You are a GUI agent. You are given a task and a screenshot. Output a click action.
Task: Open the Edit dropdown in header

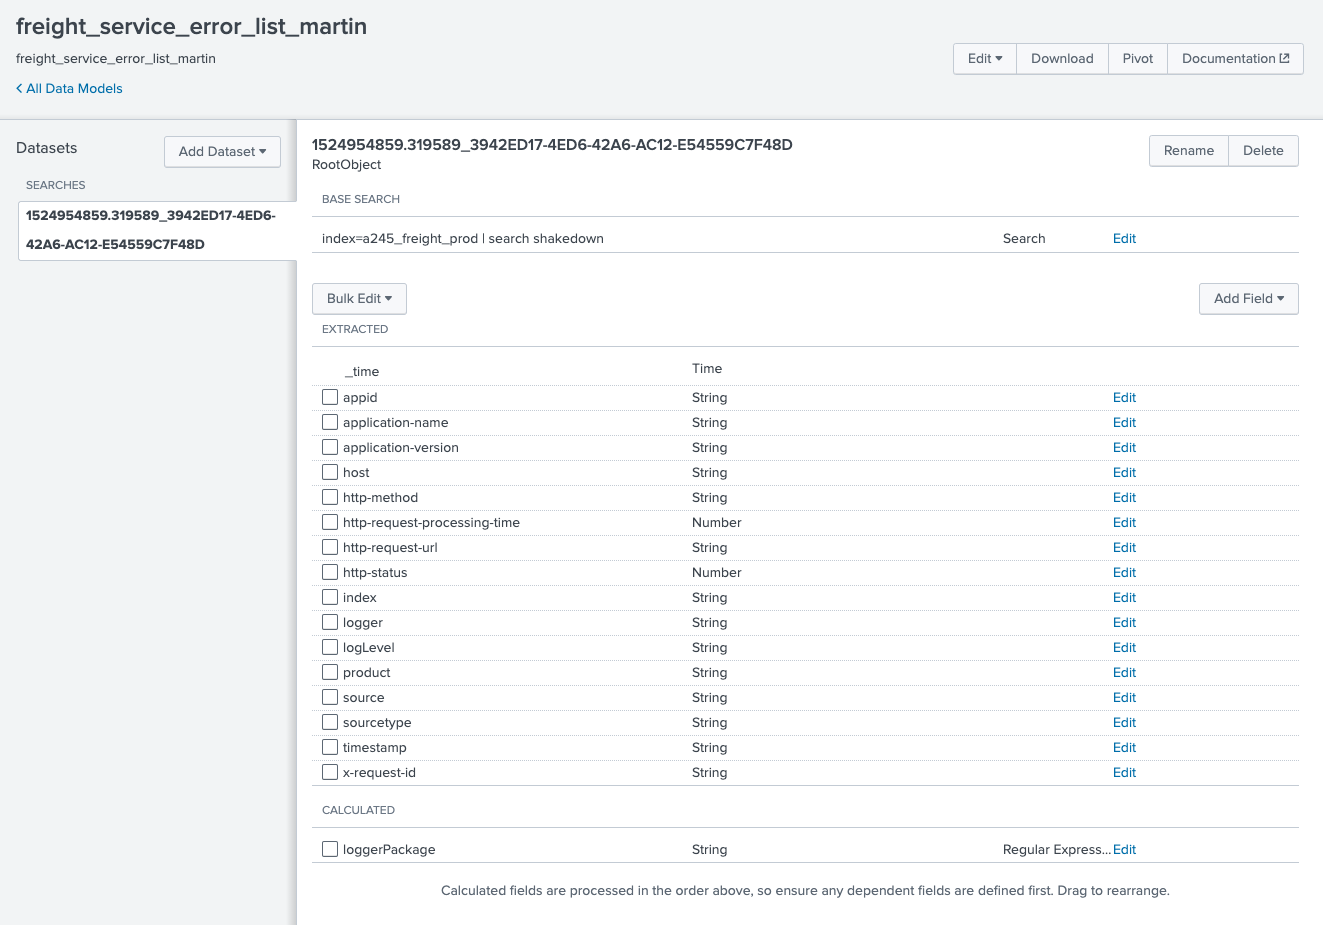click(x=984, y=59)
